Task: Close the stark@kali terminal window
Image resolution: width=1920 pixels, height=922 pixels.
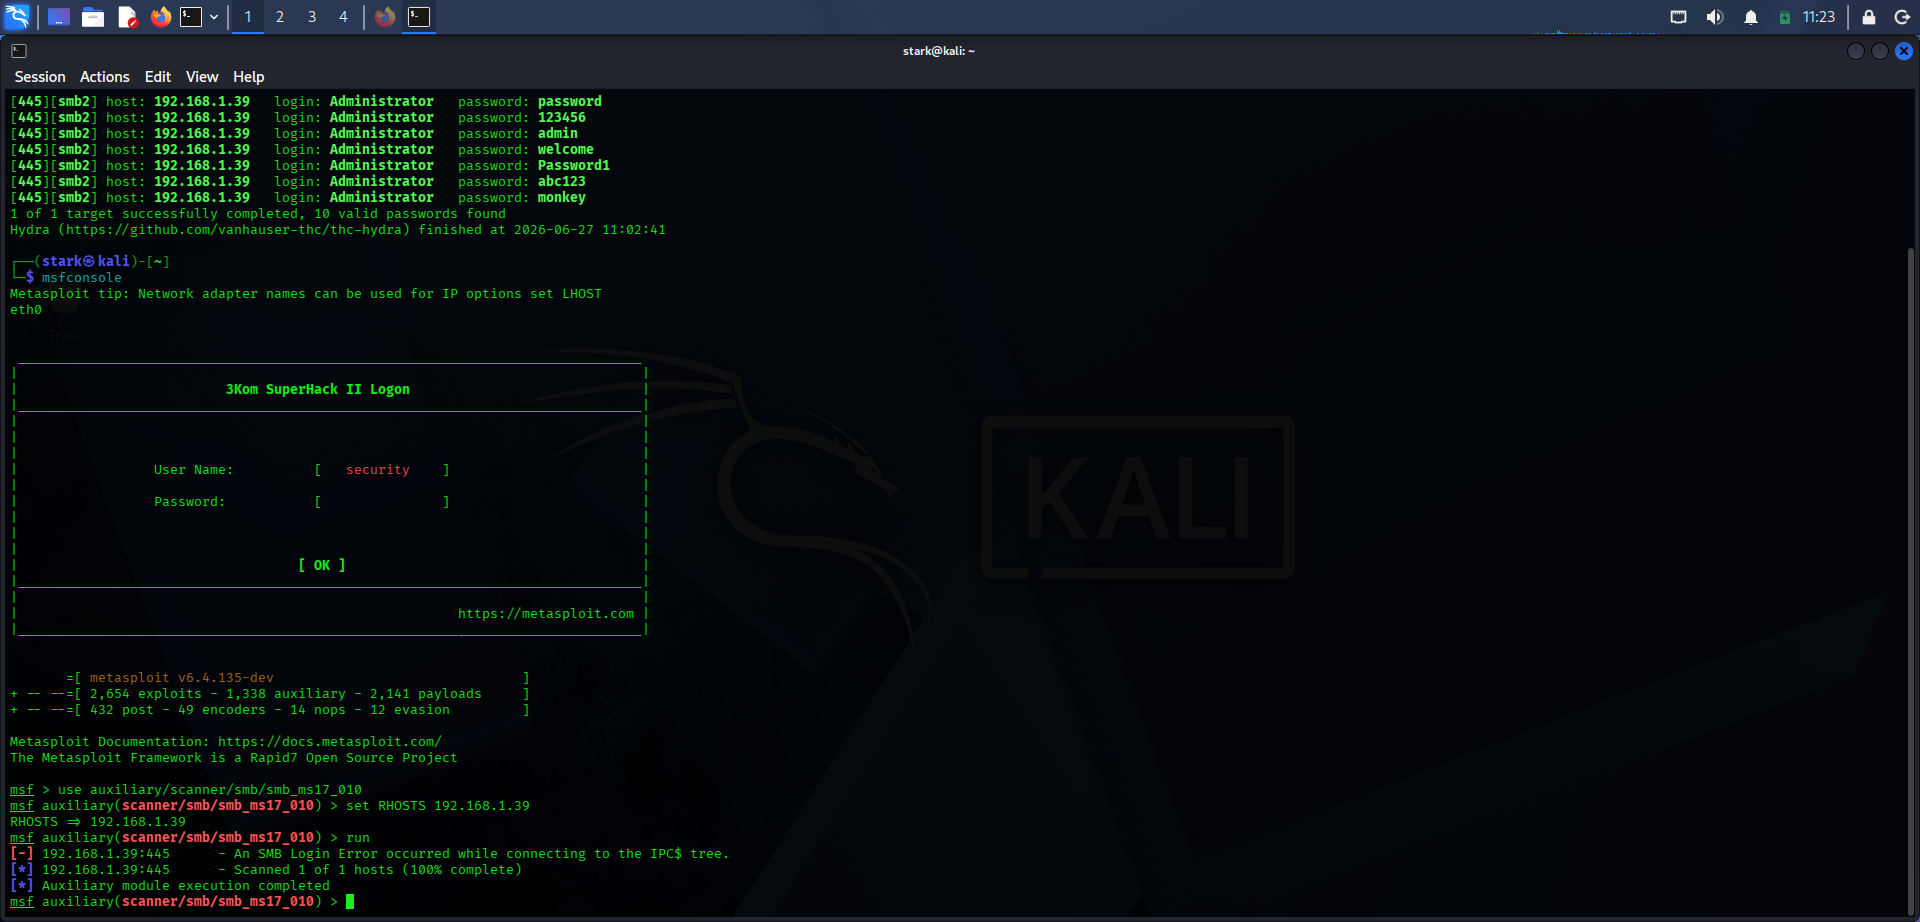Action: pyautogui.click(x=1904, y=51)
